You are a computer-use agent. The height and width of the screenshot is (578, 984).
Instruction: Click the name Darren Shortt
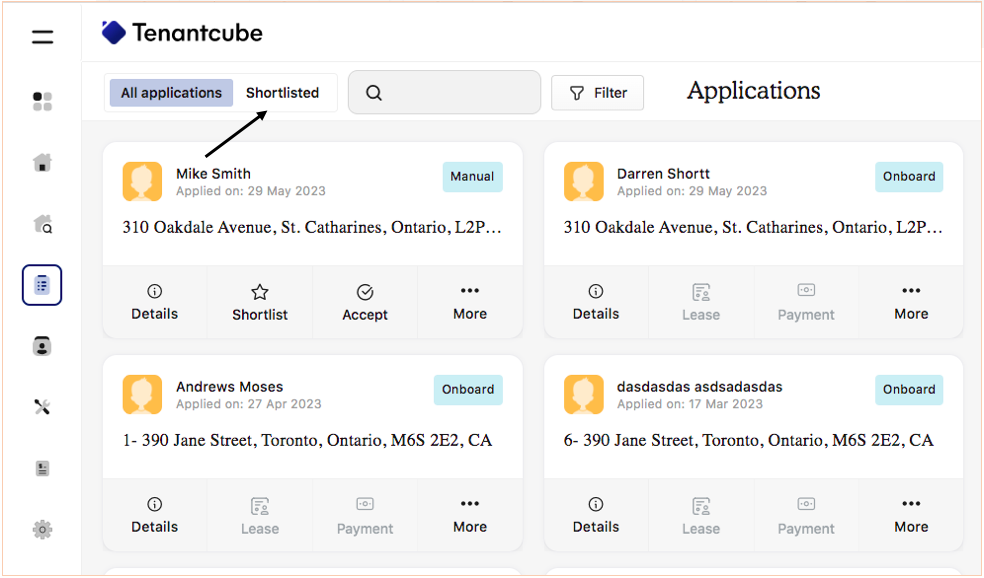tap(663, 174)
